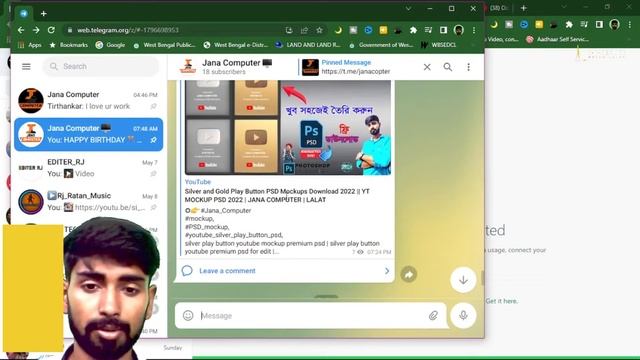Open Aadhaar Self Servic bookmark in background window
This screenshot has height=360, width=640.
pos(558,40)
